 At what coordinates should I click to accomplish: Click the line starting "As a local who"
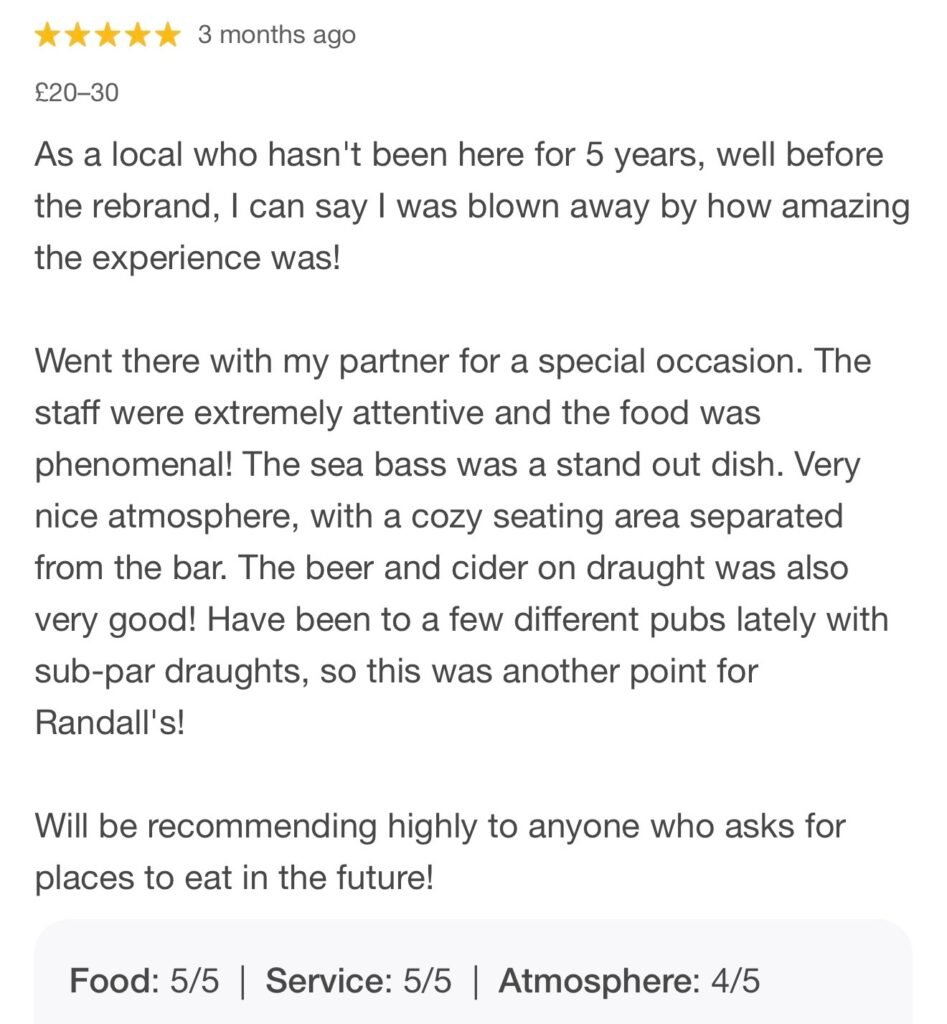[459, 156]
